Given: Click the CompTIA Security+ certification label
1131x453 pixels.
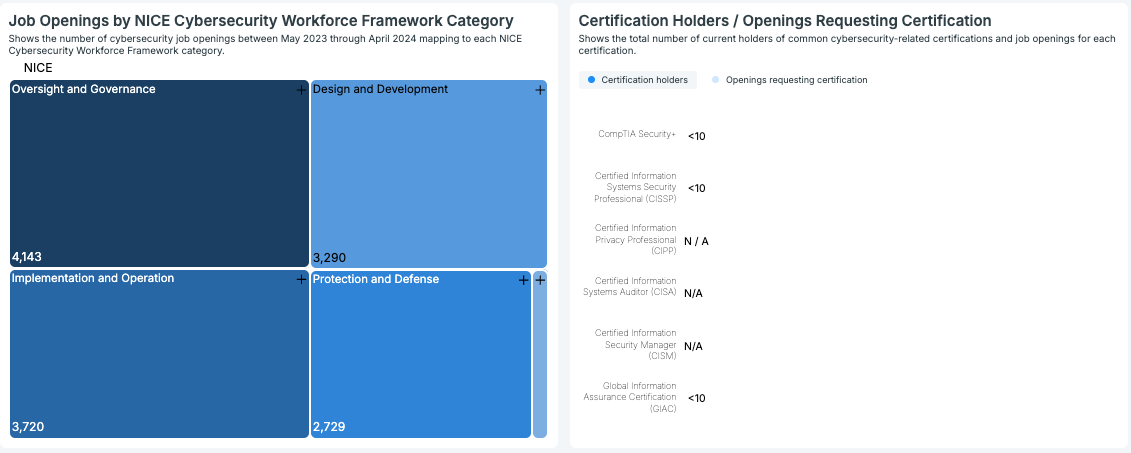Looking at the screenshot, I should (x=637, y=134).
